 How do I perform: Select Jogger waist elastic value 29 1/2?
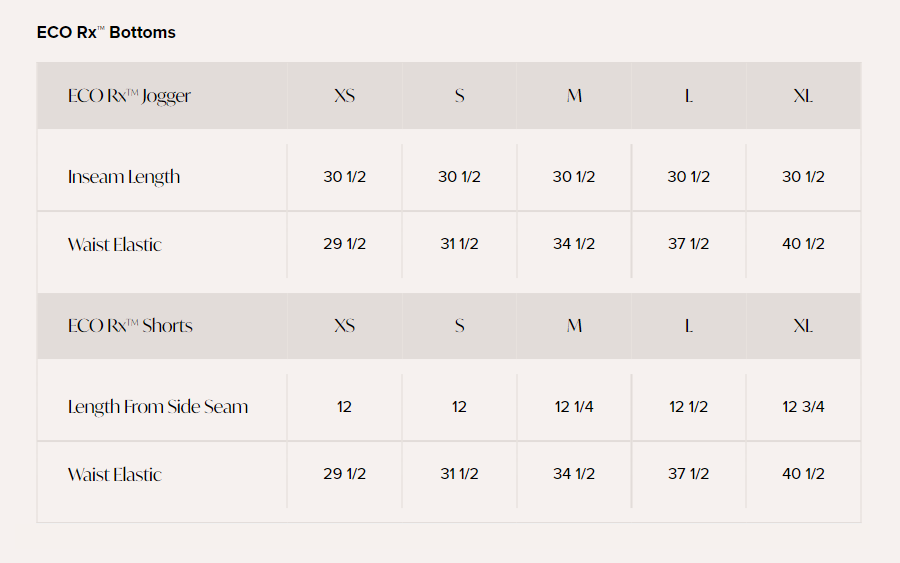344,244
